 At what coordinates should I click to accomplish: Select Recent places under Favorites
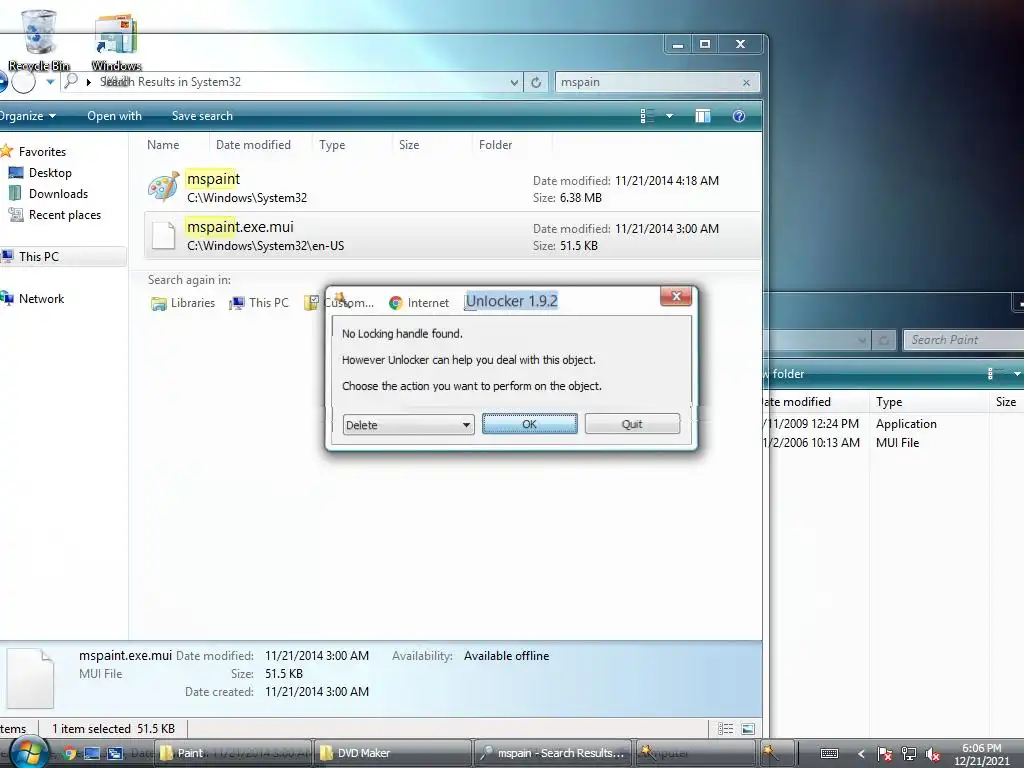[64, 215]
